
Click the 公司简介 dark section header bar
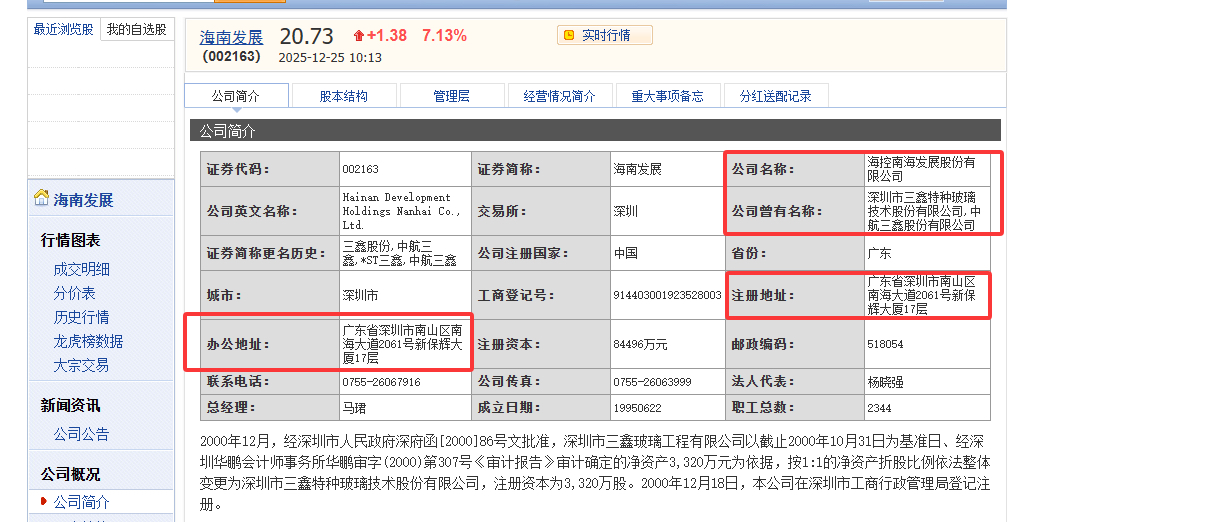tap(595, 130)
